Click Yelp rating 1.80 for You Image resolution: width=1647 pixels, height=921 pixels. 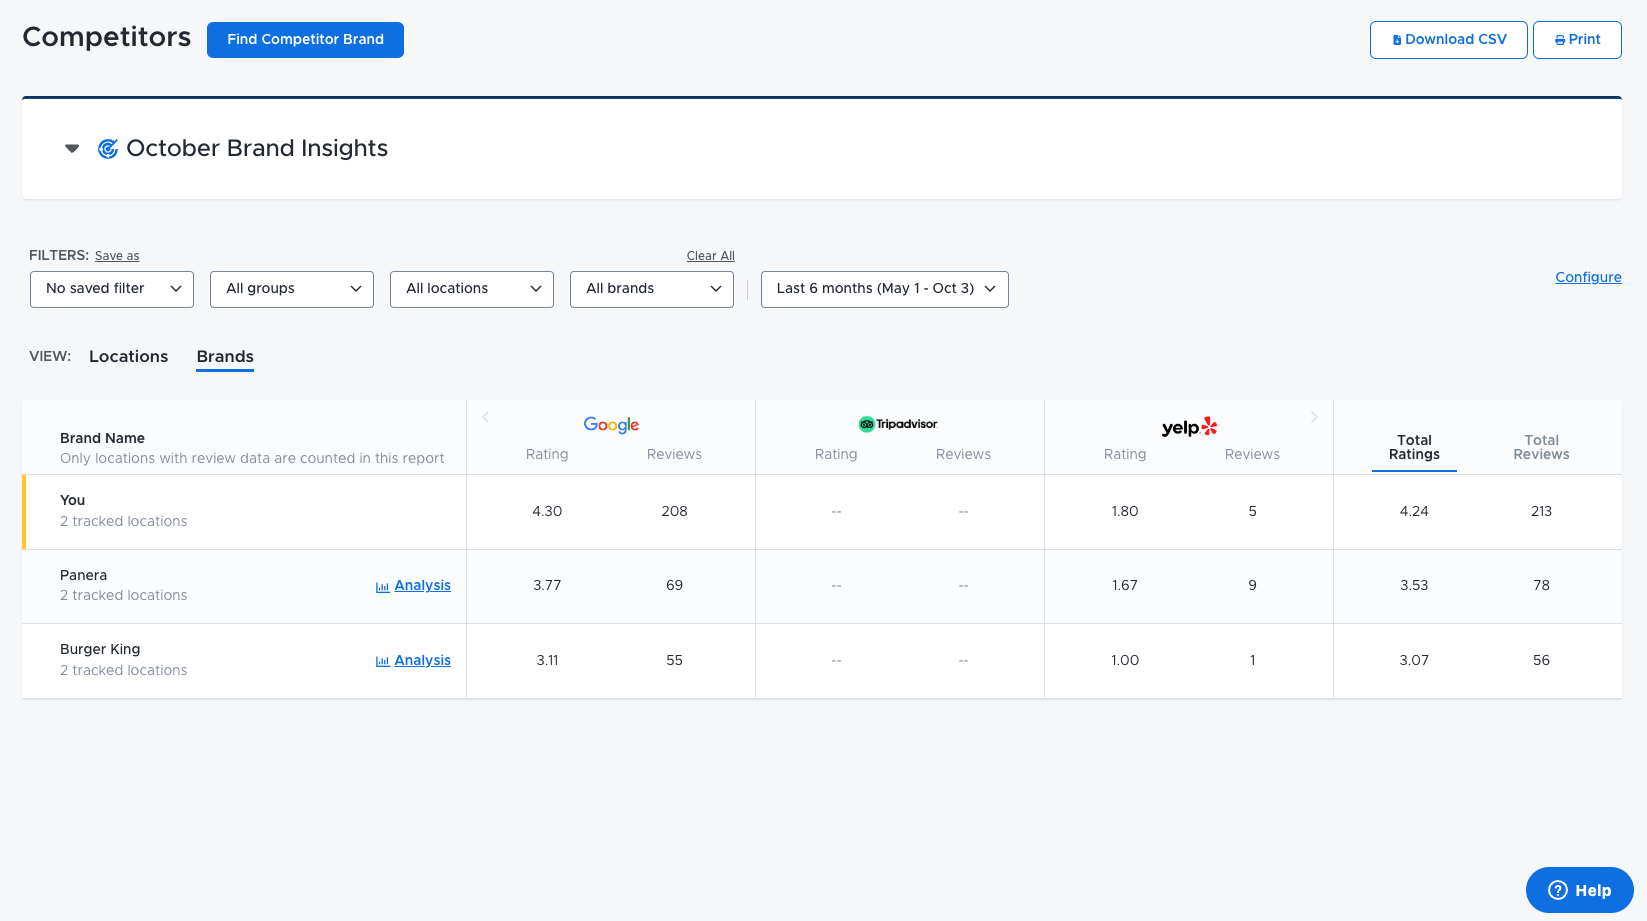tap(1125, 511)
